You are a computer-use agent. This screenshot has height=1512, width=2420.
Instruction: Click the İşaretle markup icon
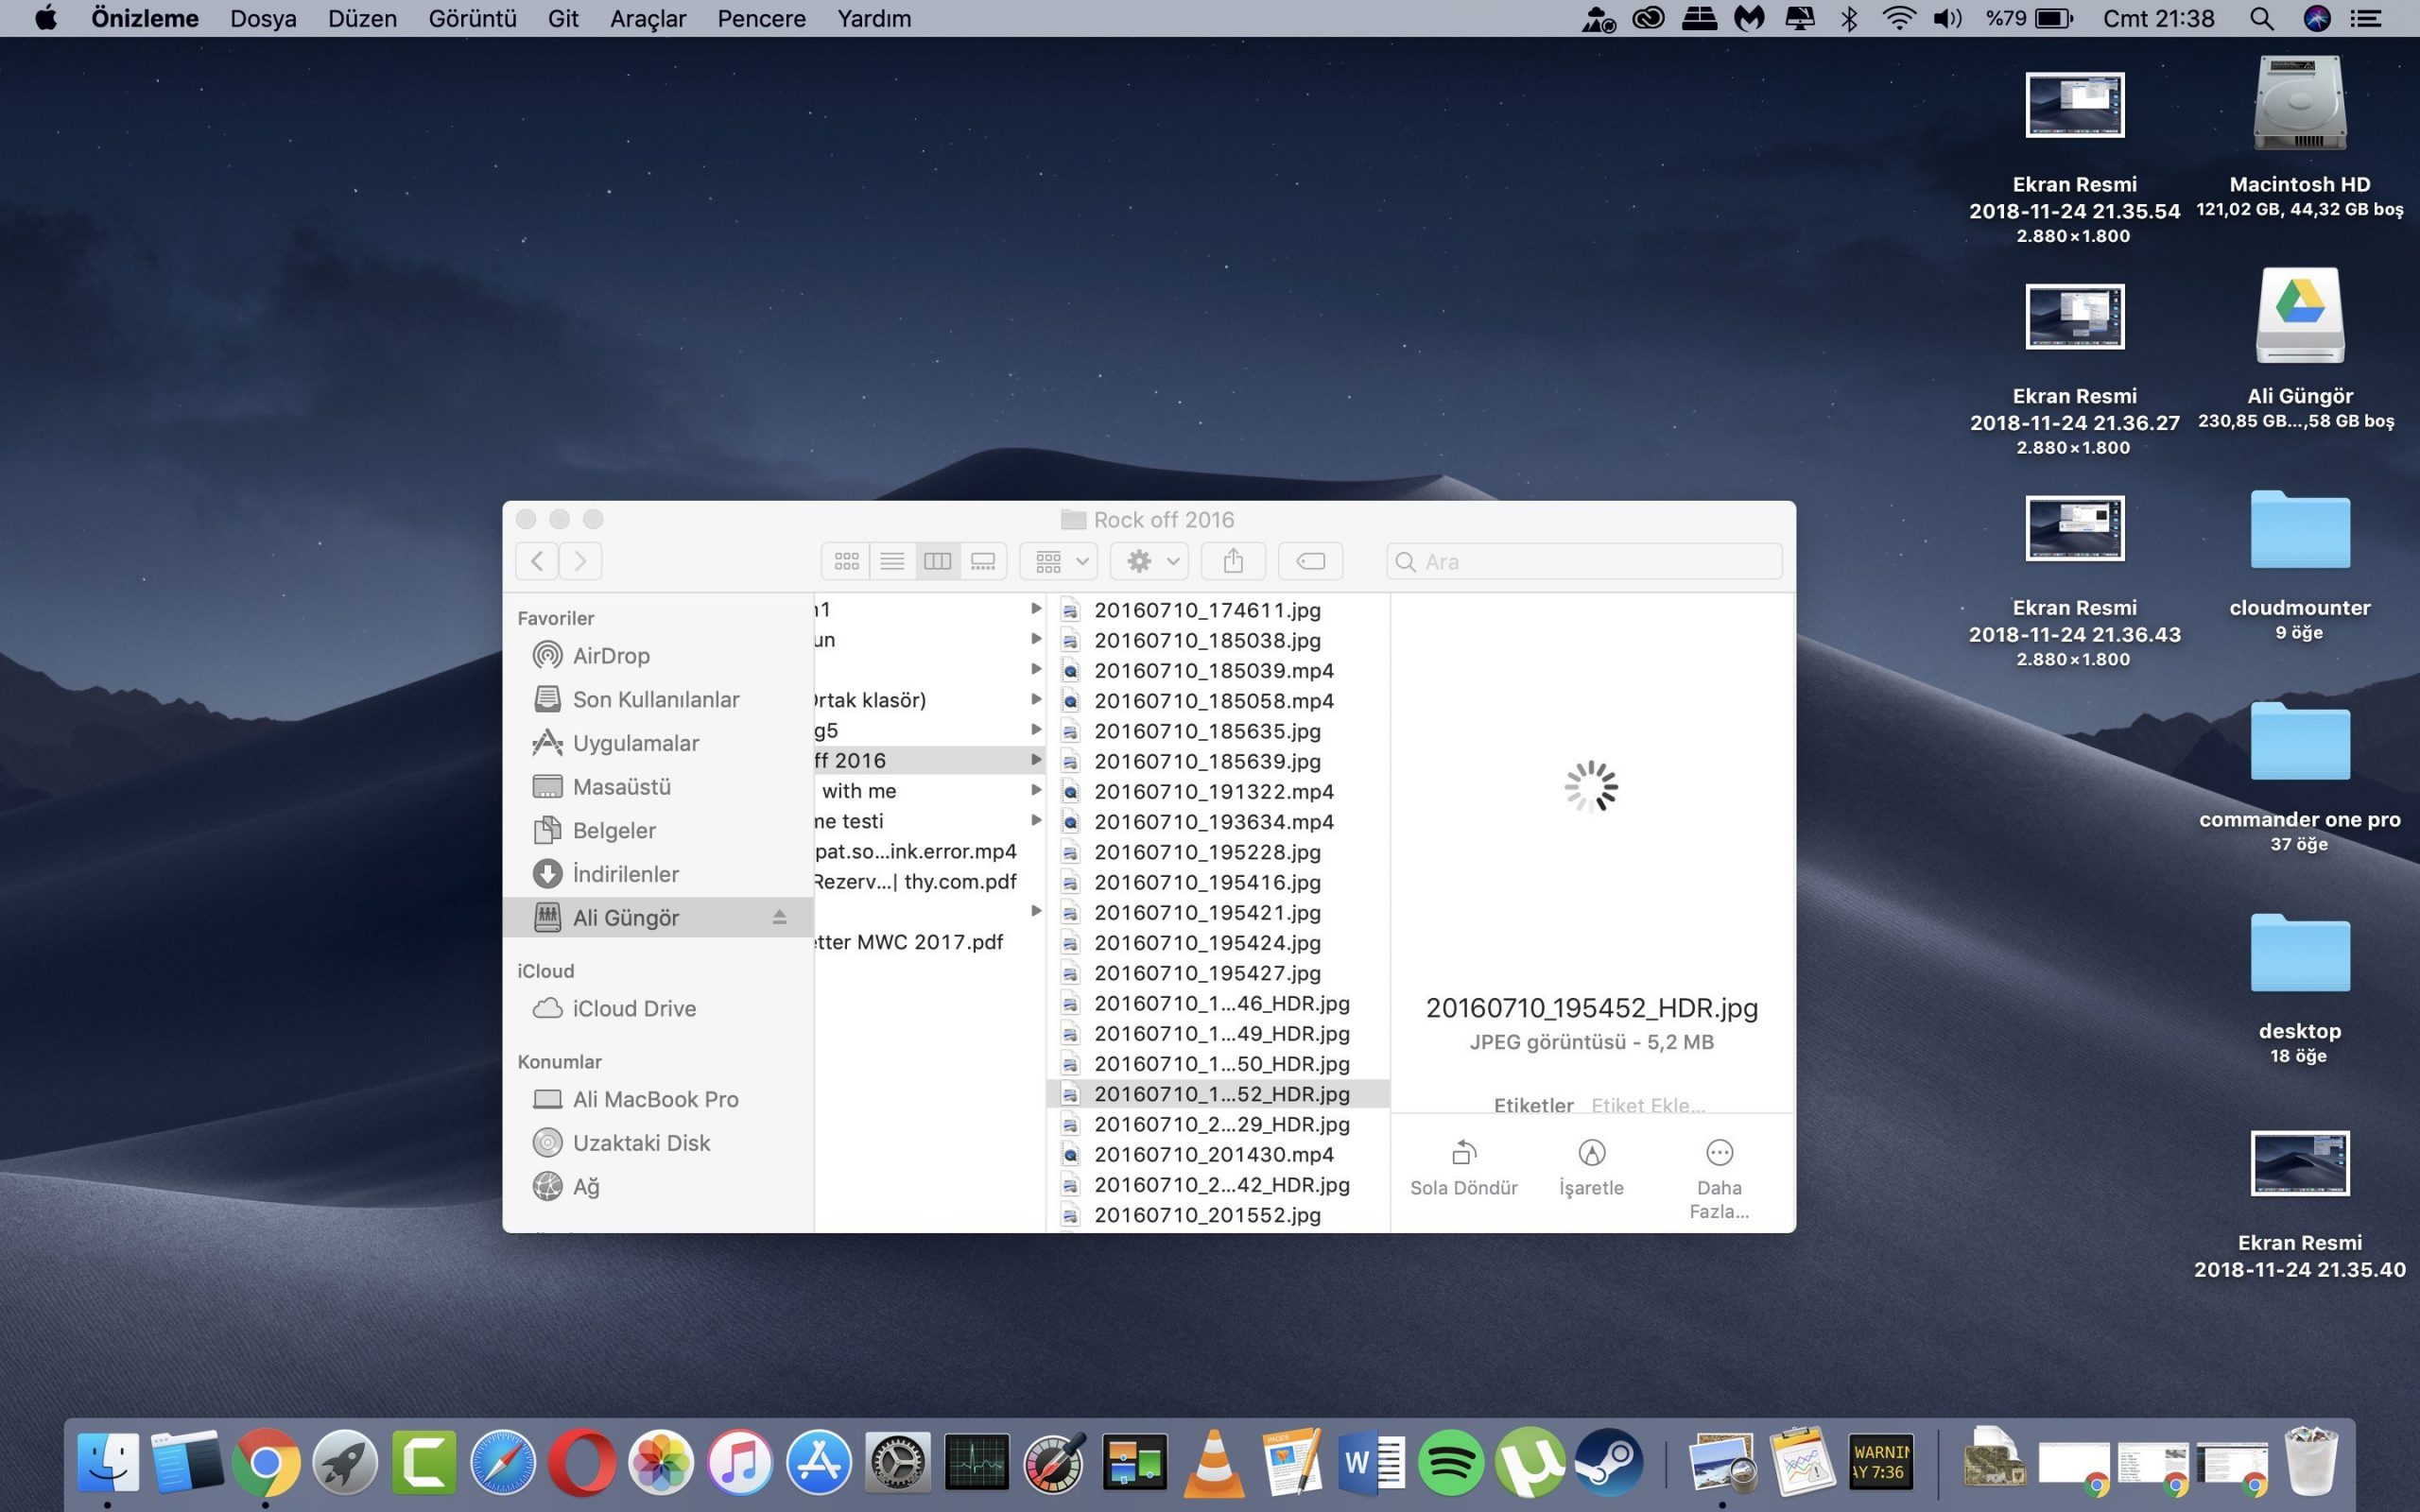click(1591, 1153)
